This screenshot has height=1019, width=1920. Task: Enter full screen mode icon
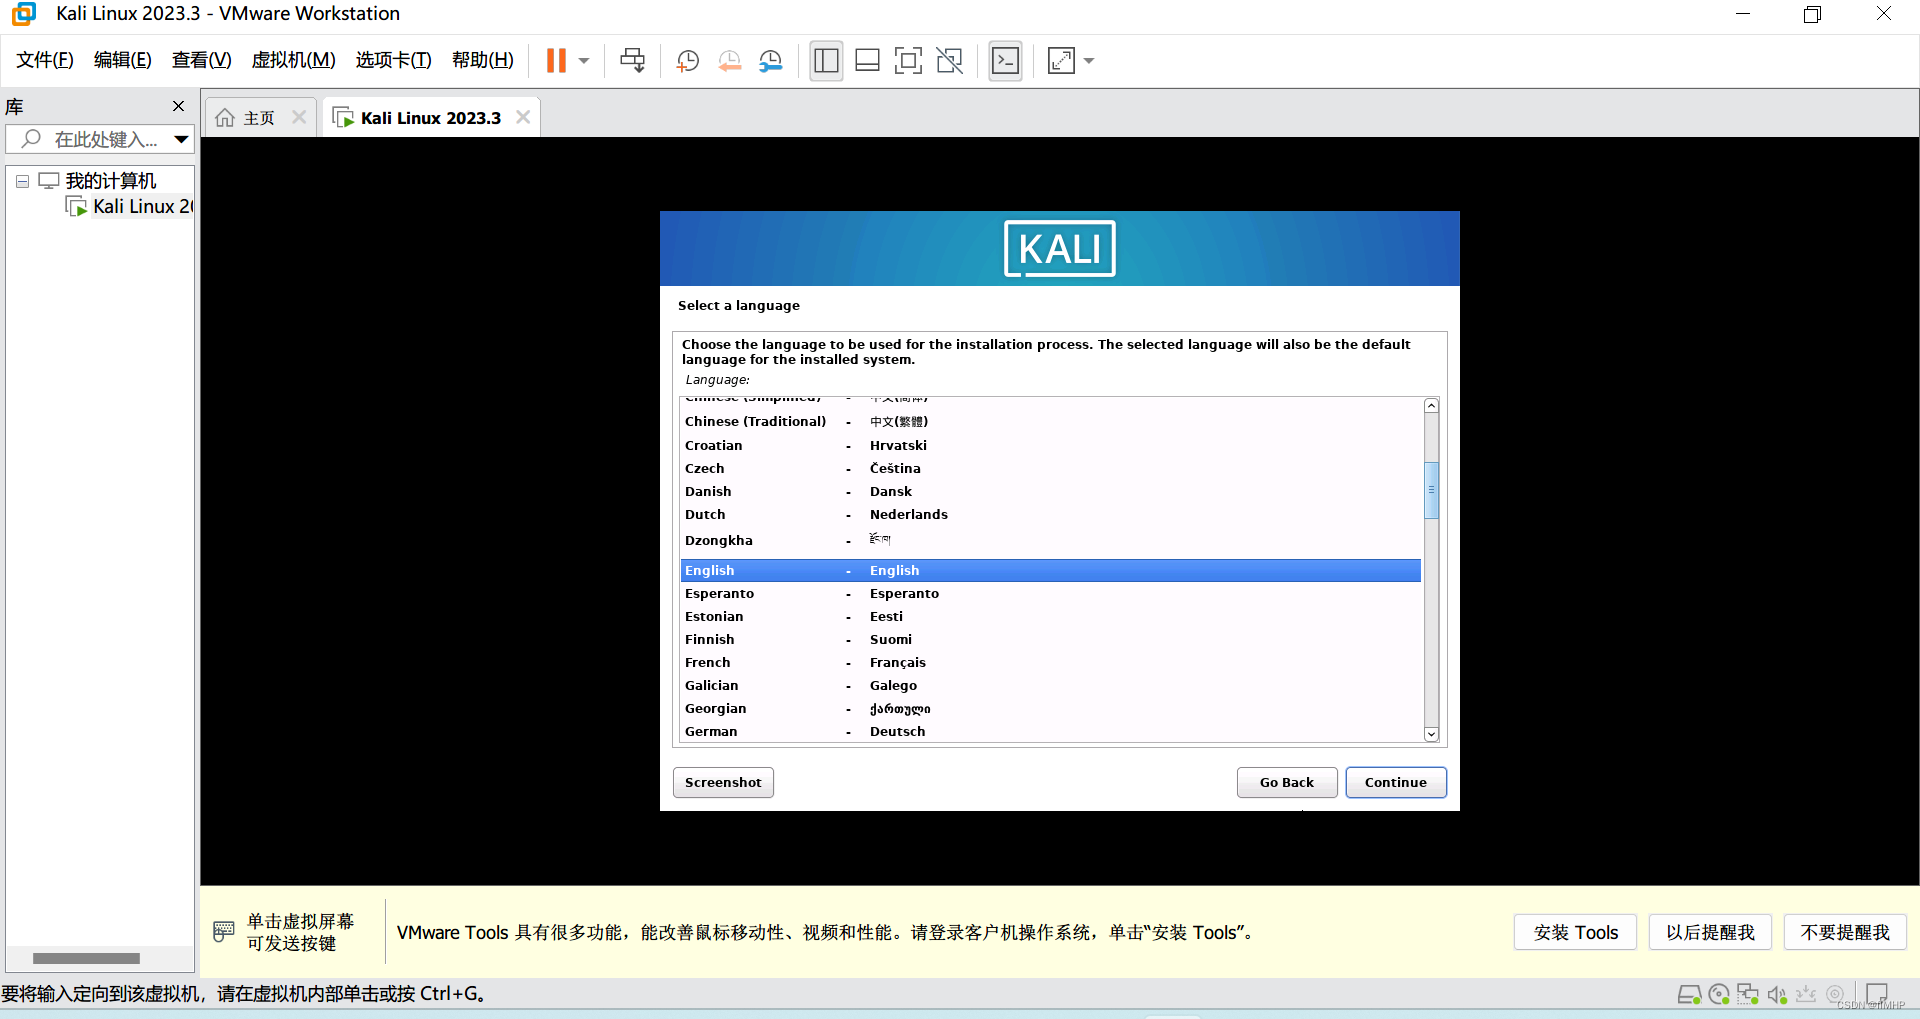point(908,61)
